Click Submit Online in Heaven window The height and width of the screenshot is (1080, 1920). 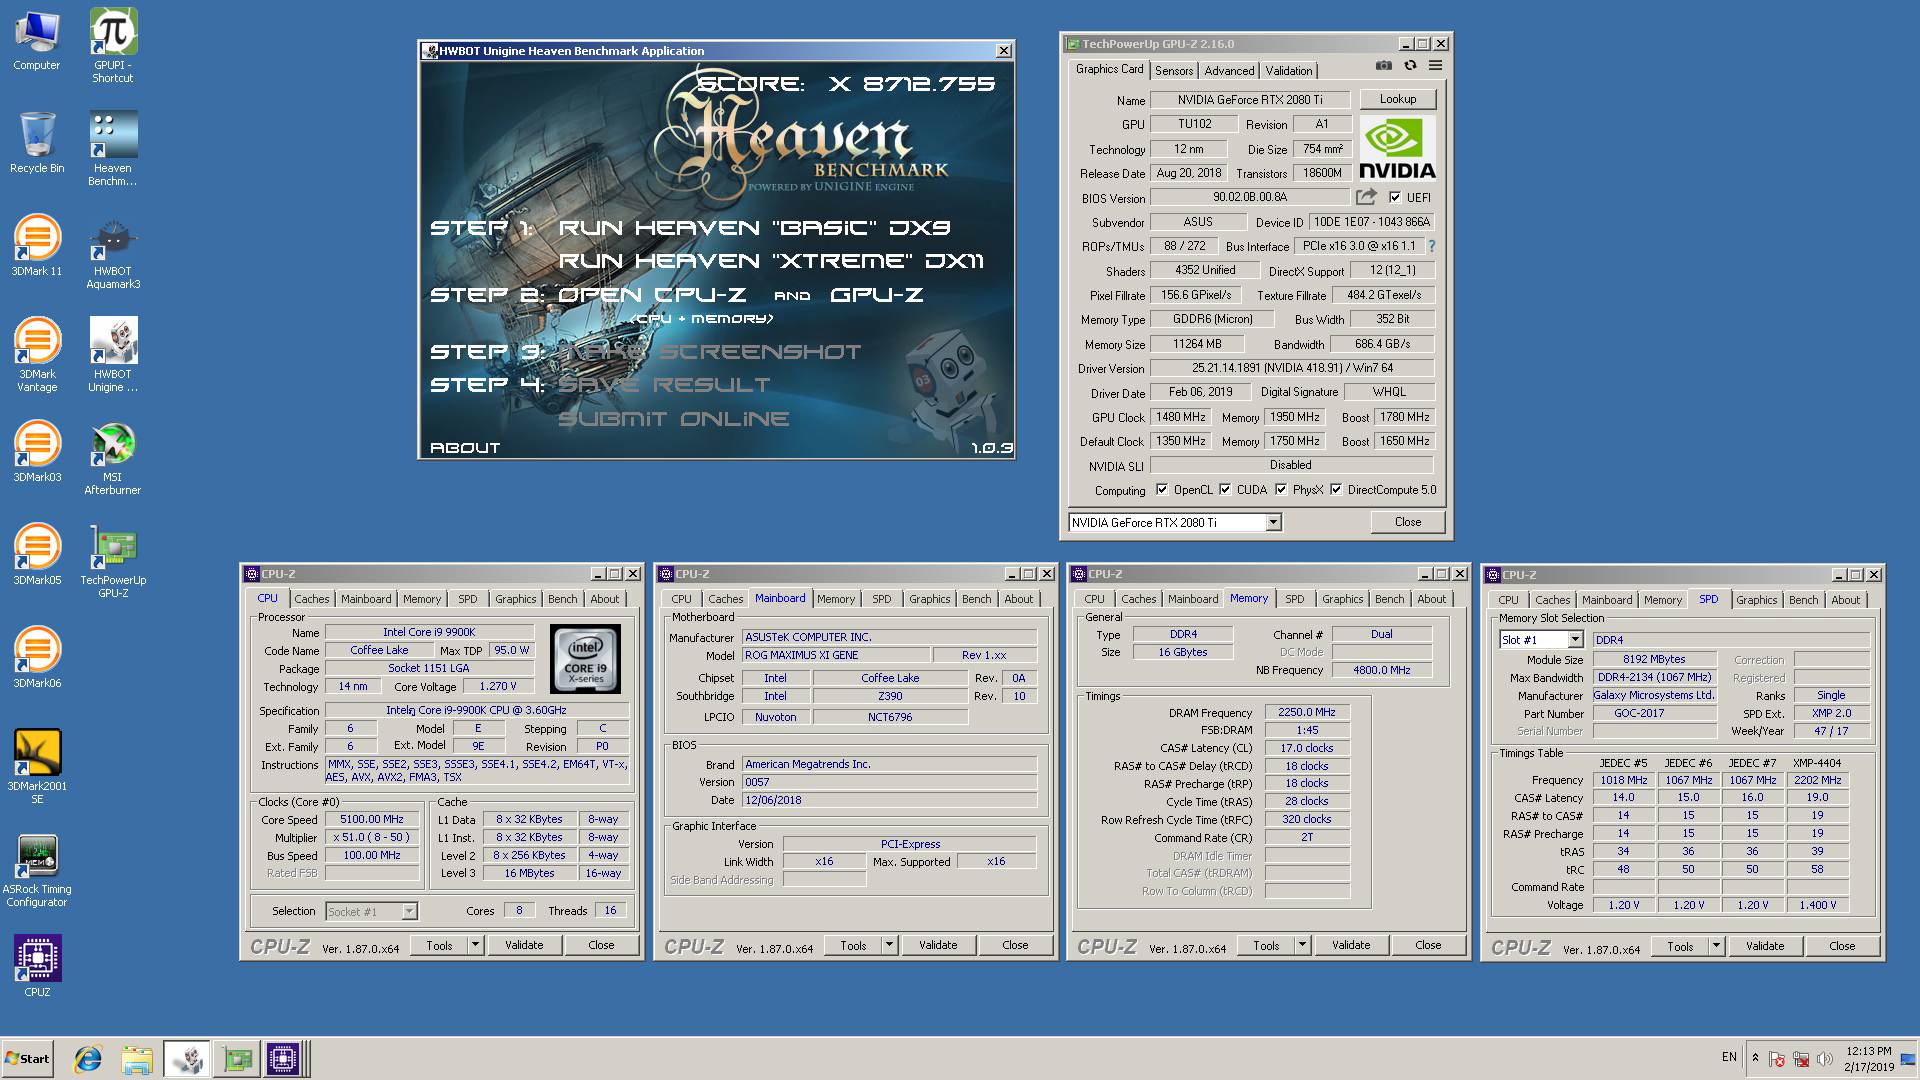tap(673, 419)
